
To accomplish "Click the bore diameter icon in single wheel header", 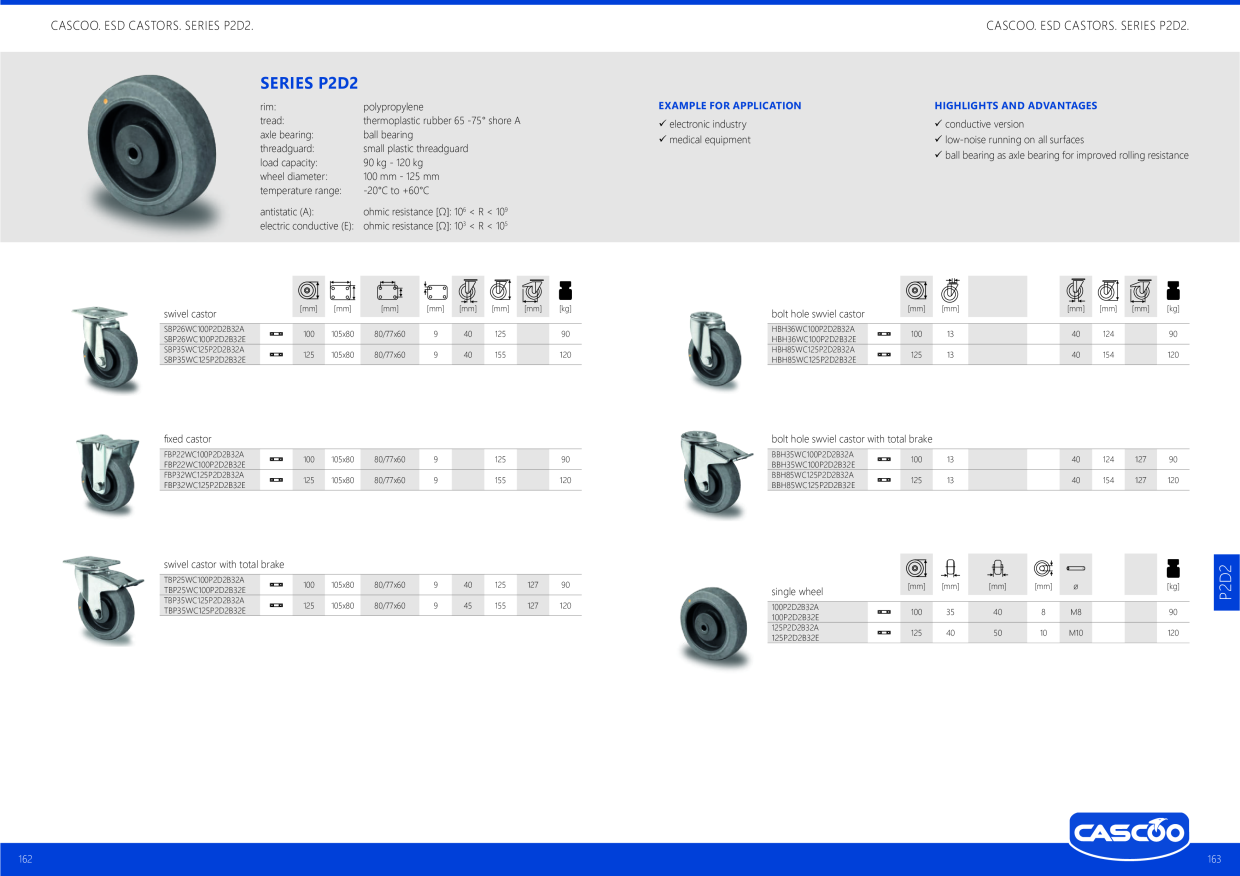I will click(1043, 568).
